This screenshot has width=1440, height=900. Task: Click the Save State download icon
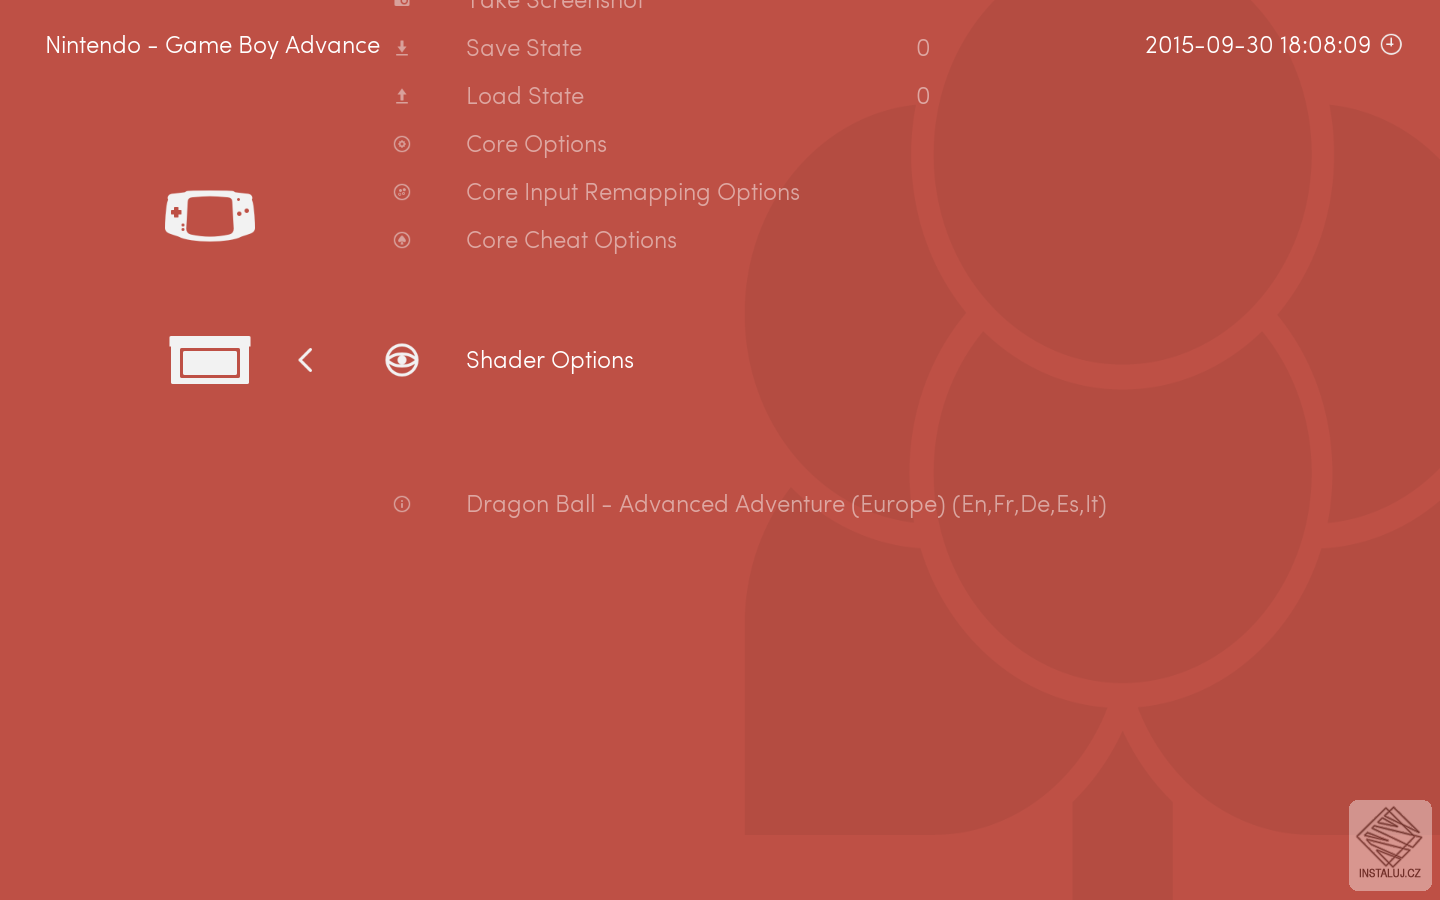click(x=402, y=48)
